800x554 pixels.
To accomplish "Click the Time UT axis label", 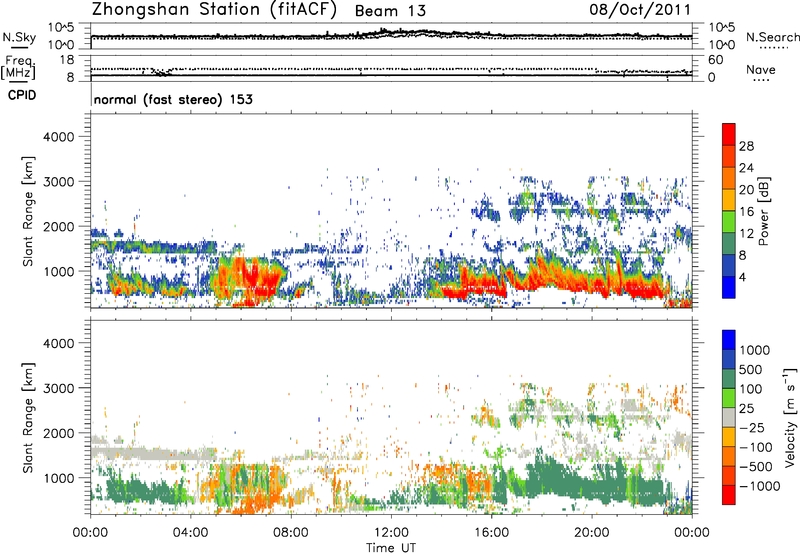I will tap(391, 548).
